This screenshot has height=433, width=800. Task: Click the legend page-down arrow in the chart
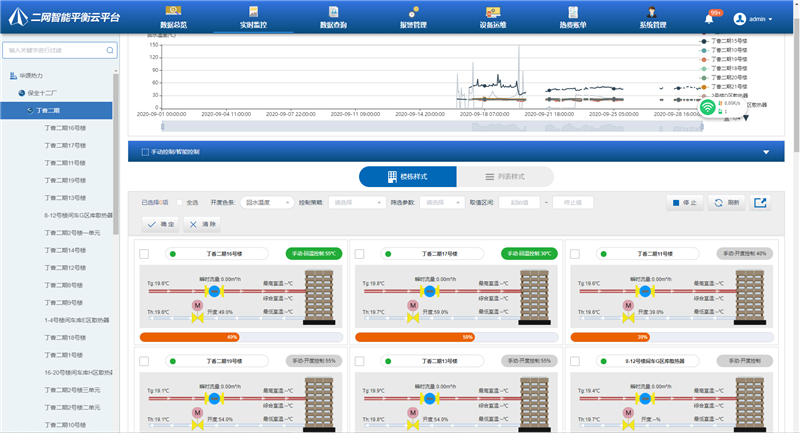tap(746, 118)
